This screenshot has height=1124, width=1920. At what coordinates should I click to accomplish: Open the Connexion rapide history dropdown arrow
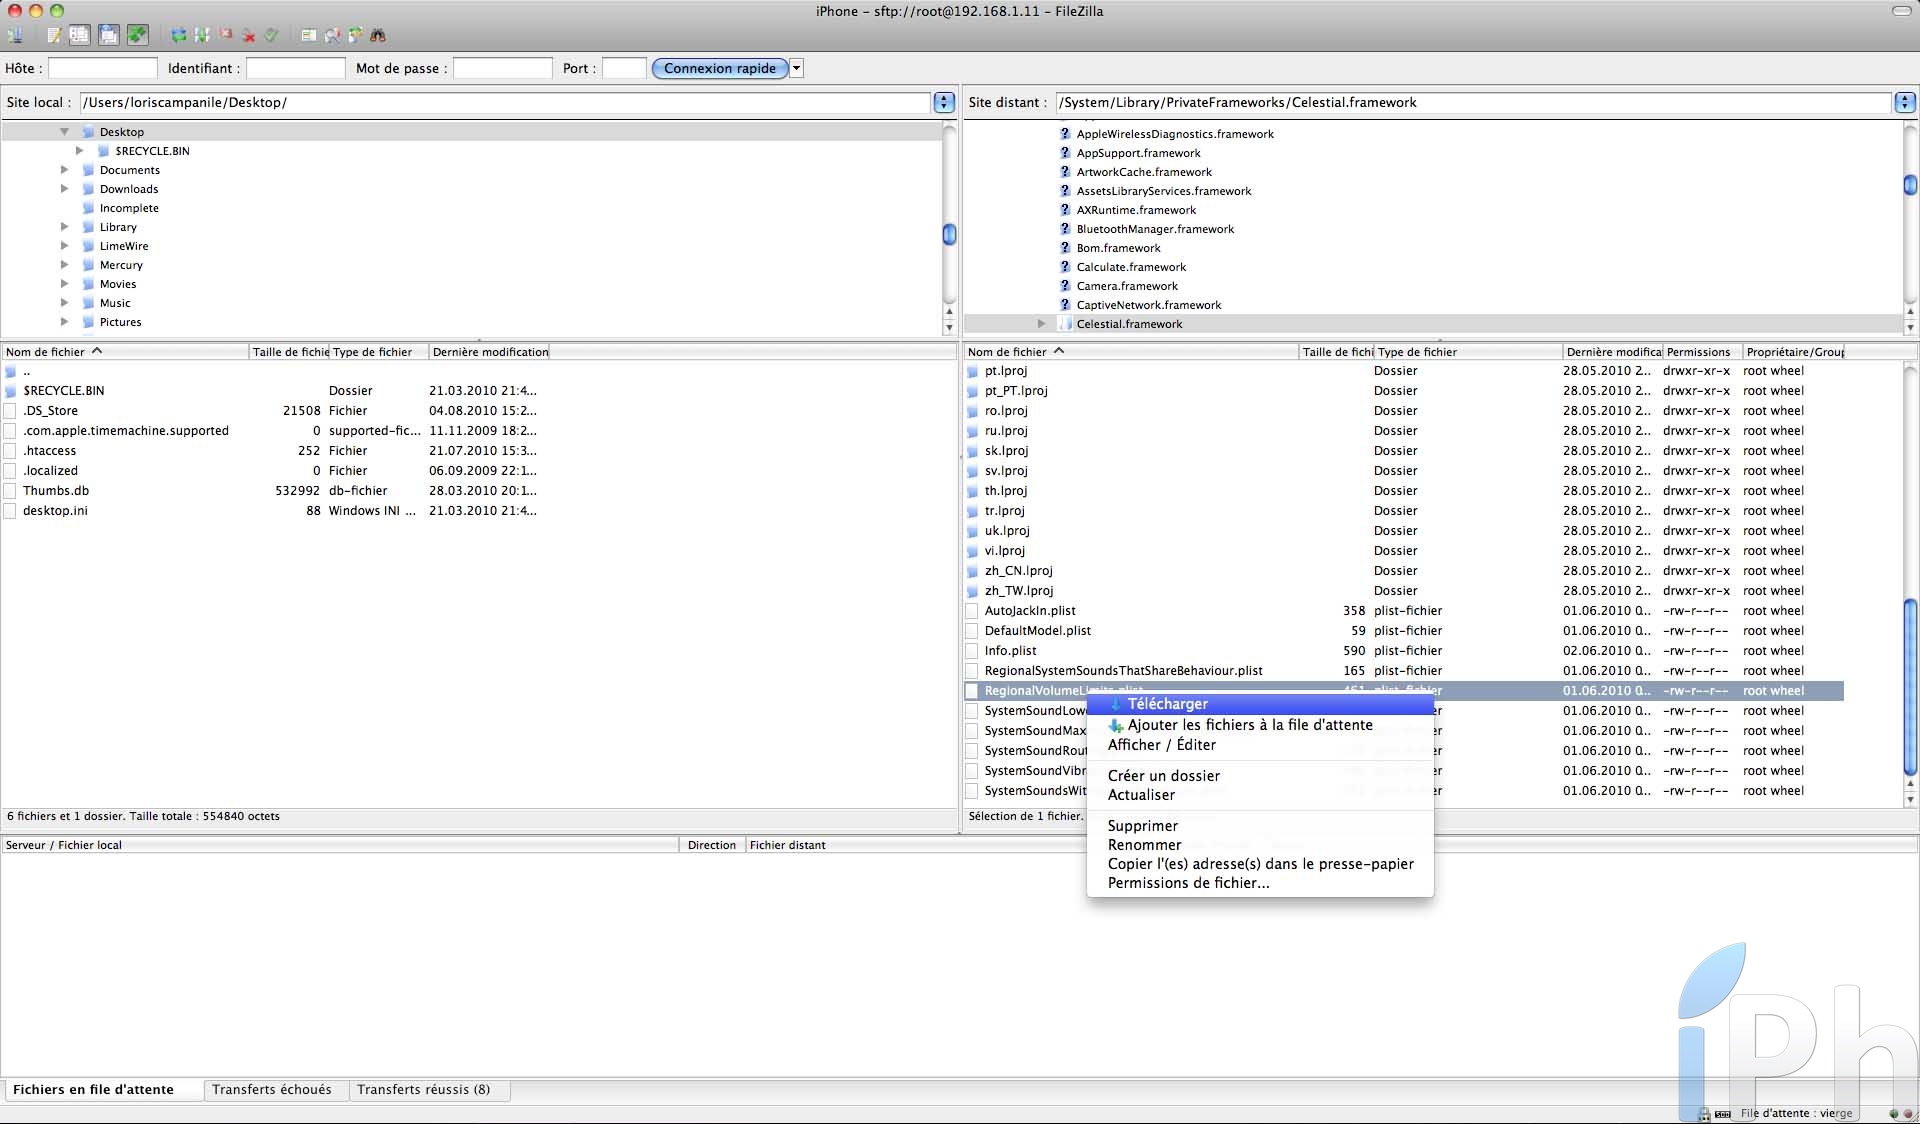[x=797, y=68]
